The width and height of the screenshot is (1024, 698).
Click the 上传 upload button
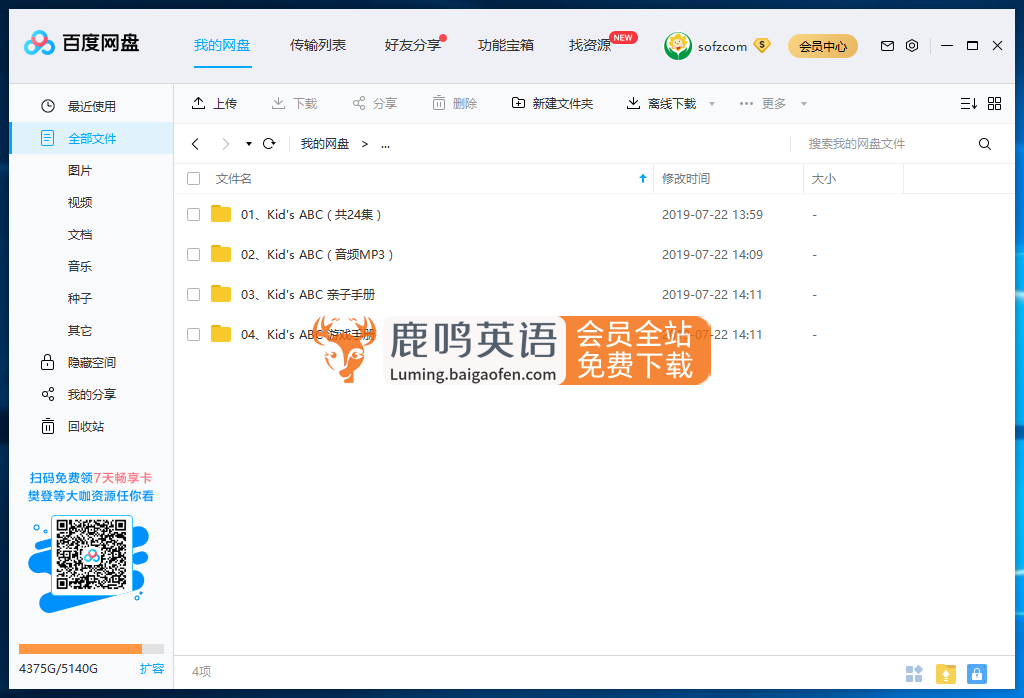click(x=214, y=103)
